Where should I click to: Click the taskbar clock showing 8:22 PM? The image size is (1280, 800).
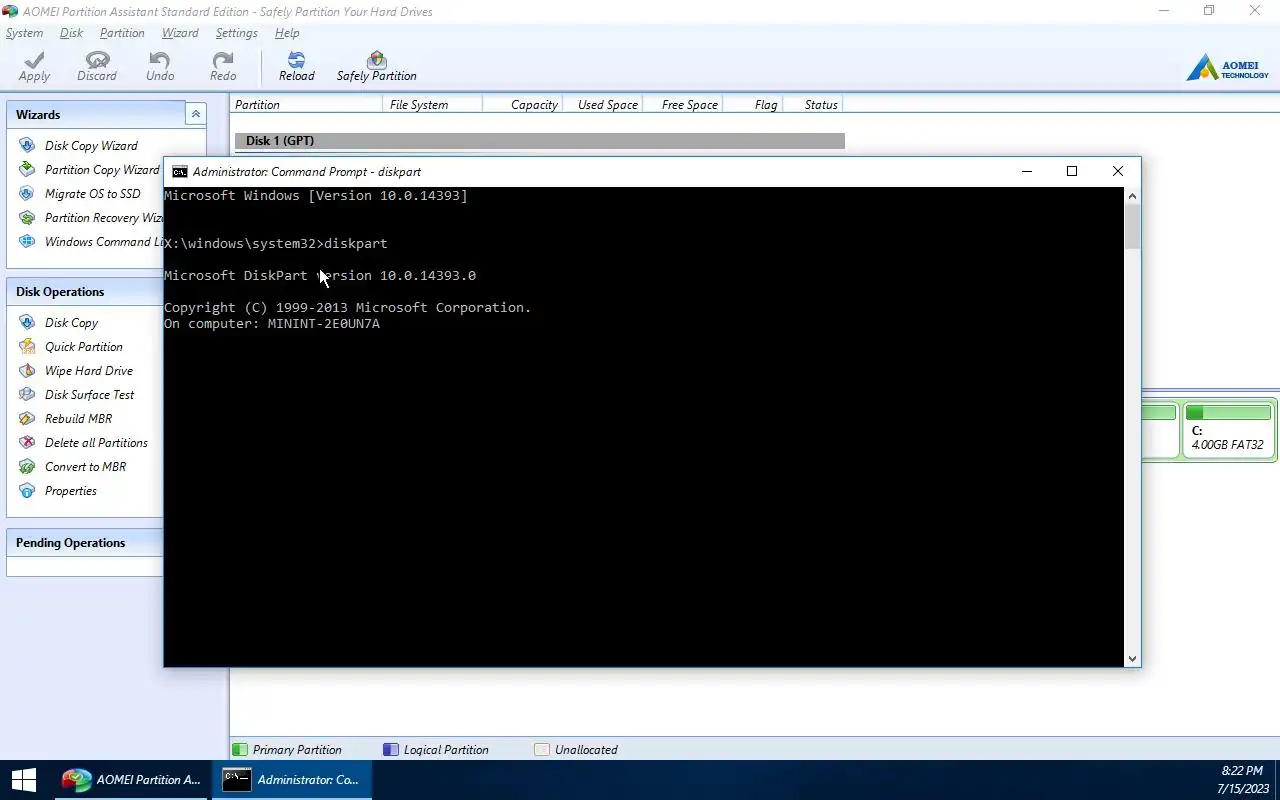click(x=1242, y=780)
